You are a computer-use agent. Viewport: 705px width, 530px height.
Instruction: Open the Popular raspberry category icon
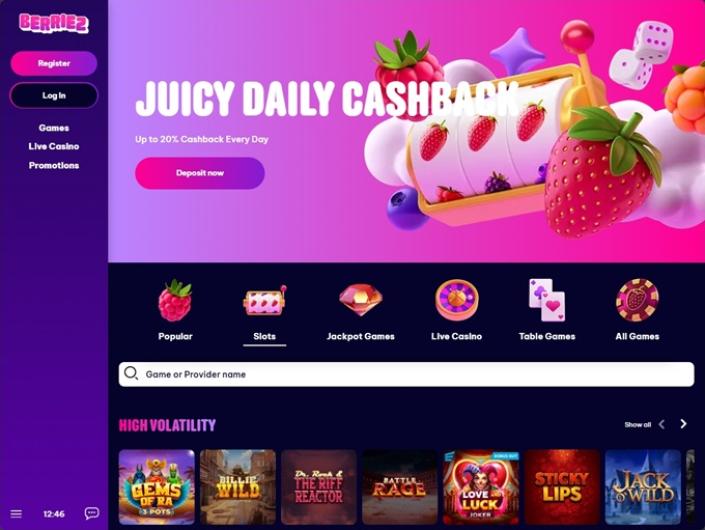(175, 300)
